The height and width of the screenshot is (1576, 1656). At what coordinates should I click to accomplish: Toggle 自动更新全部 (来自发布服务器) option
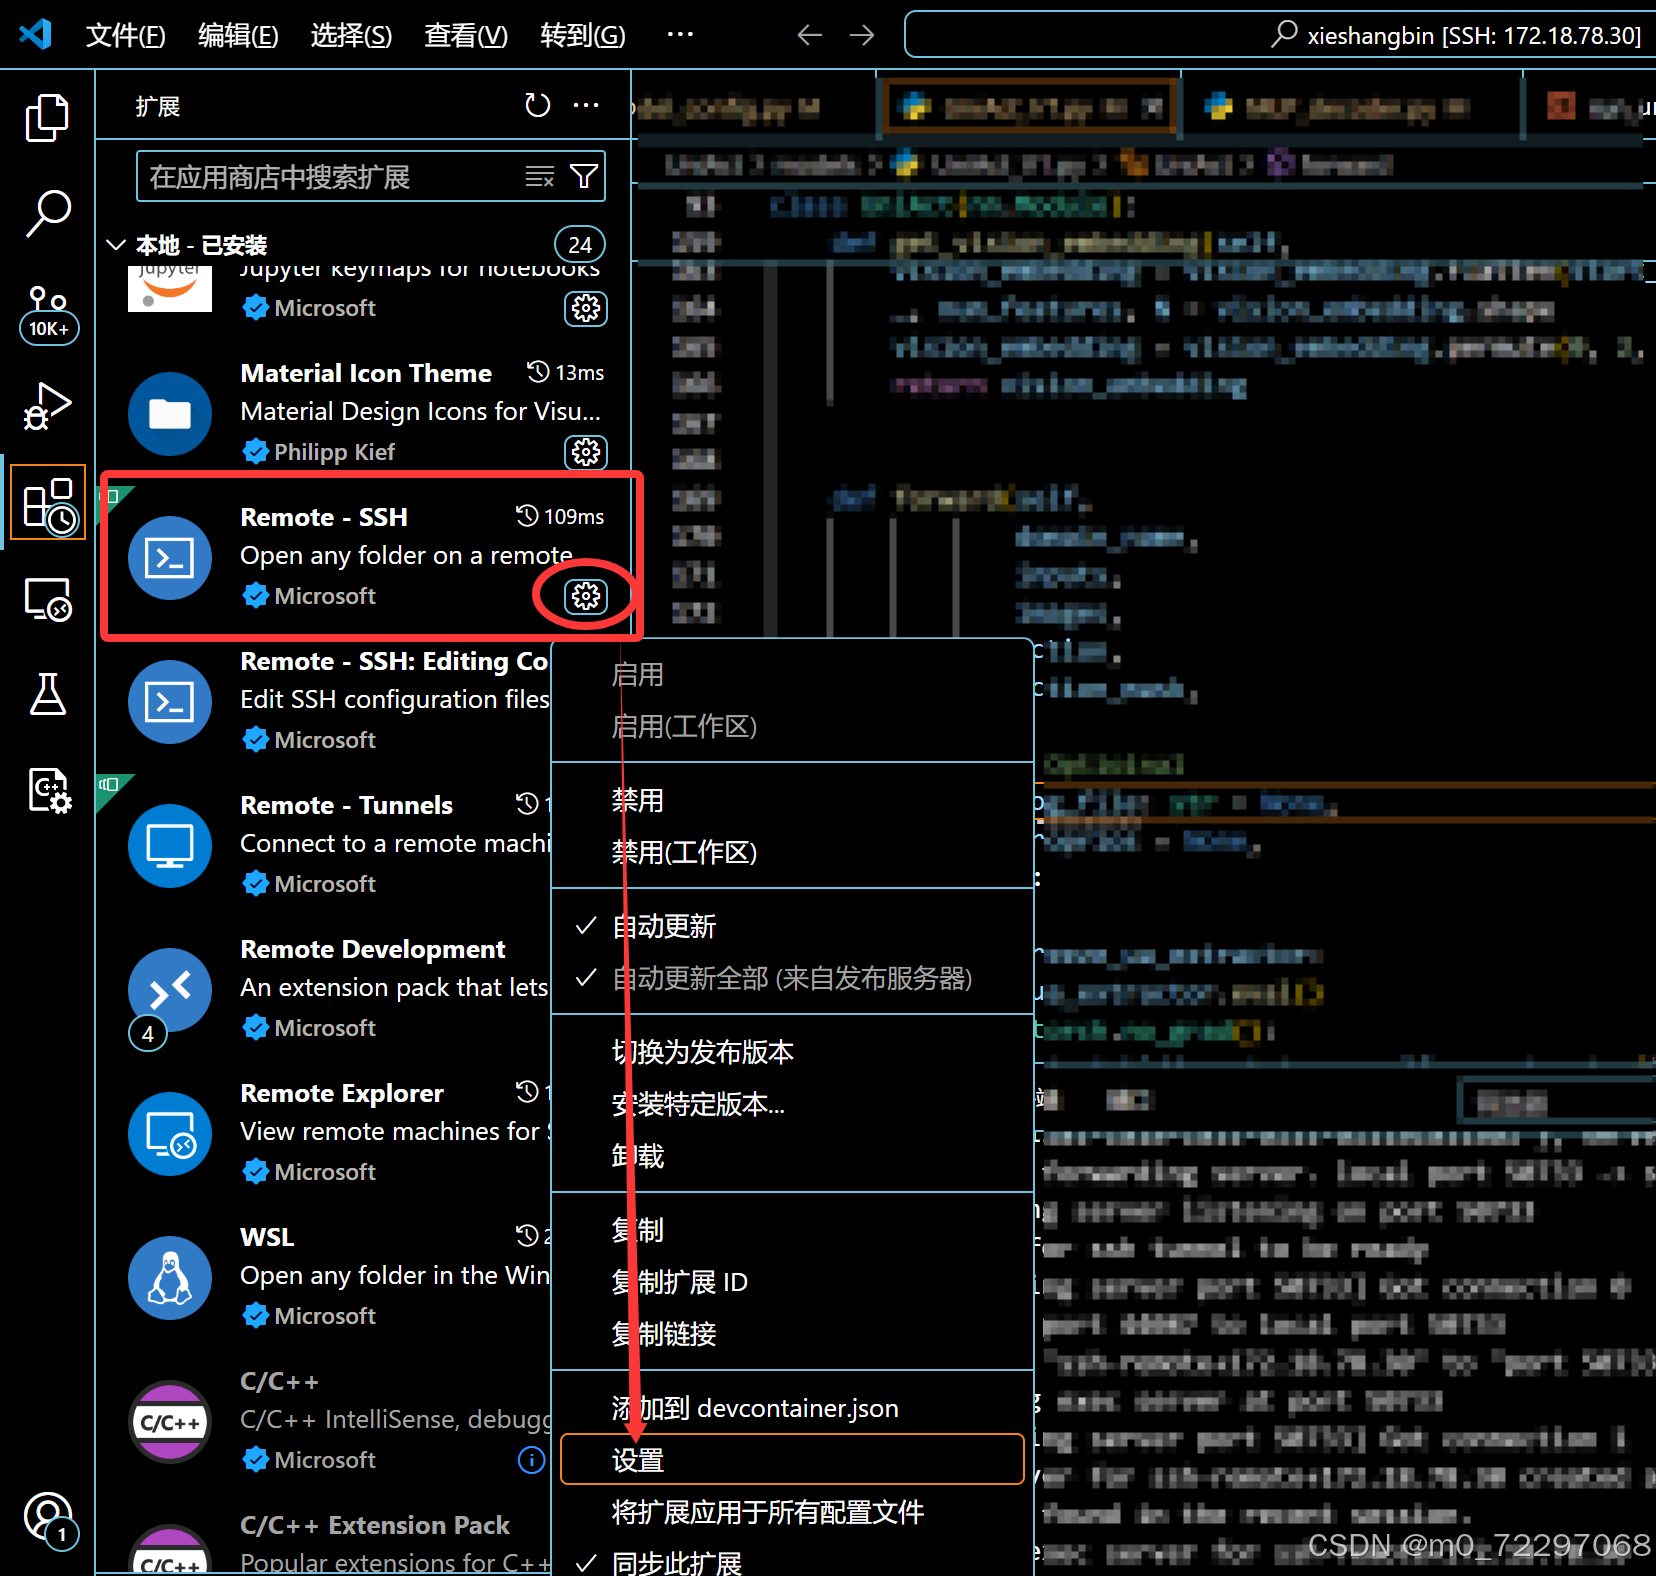click(792, 978)
